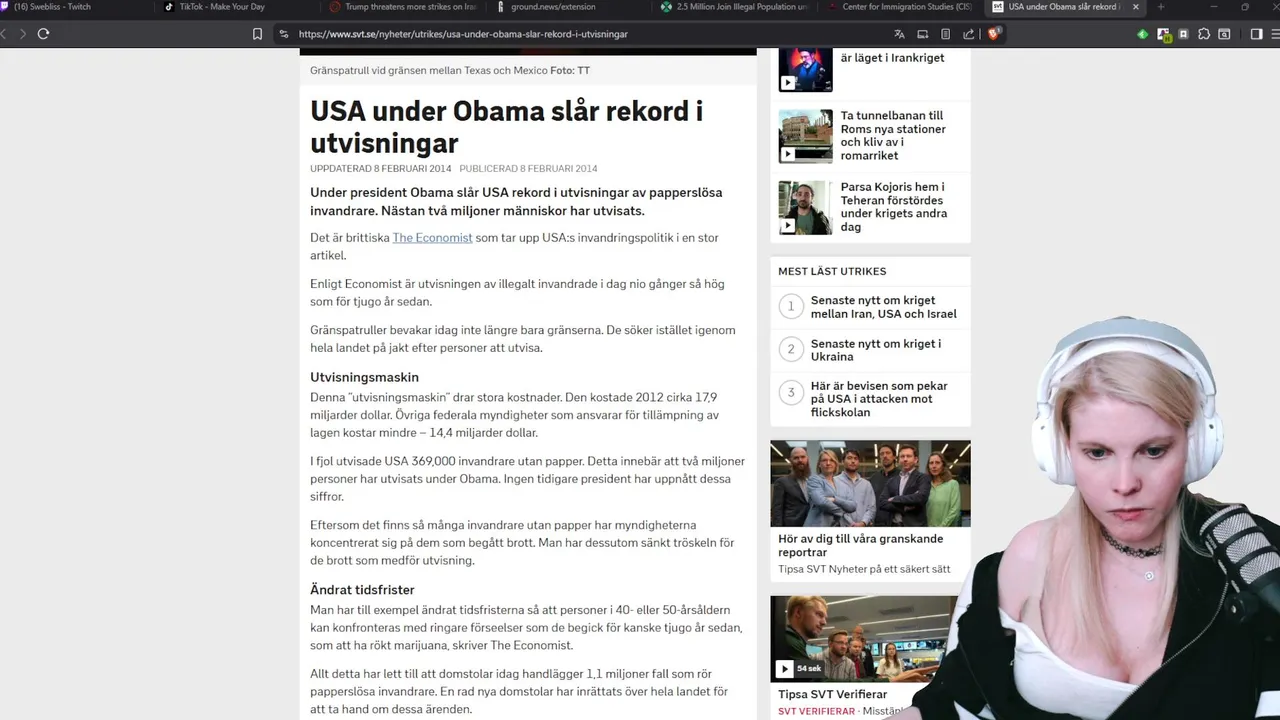This screenshot has height=720, width=1280.
Task: Toggle the browser sidebar panel icon
Action: pos(1256,33)
